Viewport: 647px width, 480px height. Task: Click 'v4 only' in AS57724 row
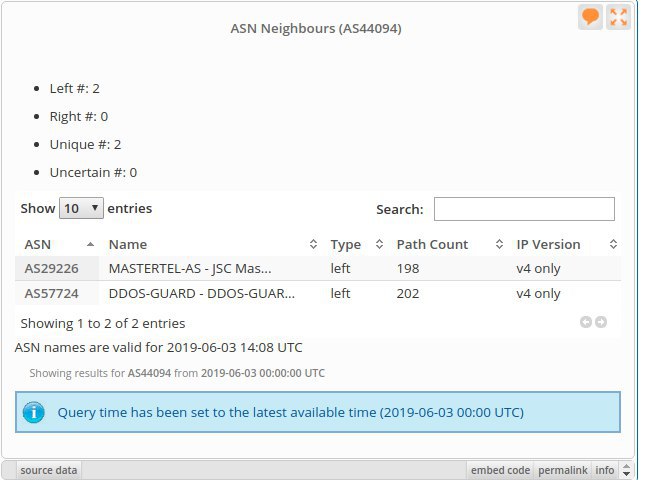pos(538,293)
